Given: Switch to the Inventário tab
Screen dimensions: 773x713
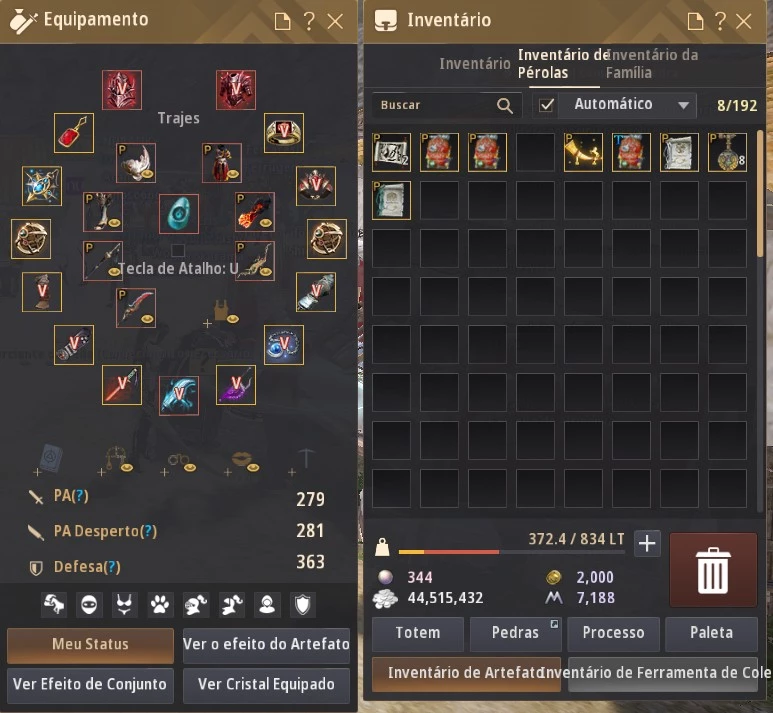Looking at the screenshot, I should pyautogui.click(x=475, y=64).
